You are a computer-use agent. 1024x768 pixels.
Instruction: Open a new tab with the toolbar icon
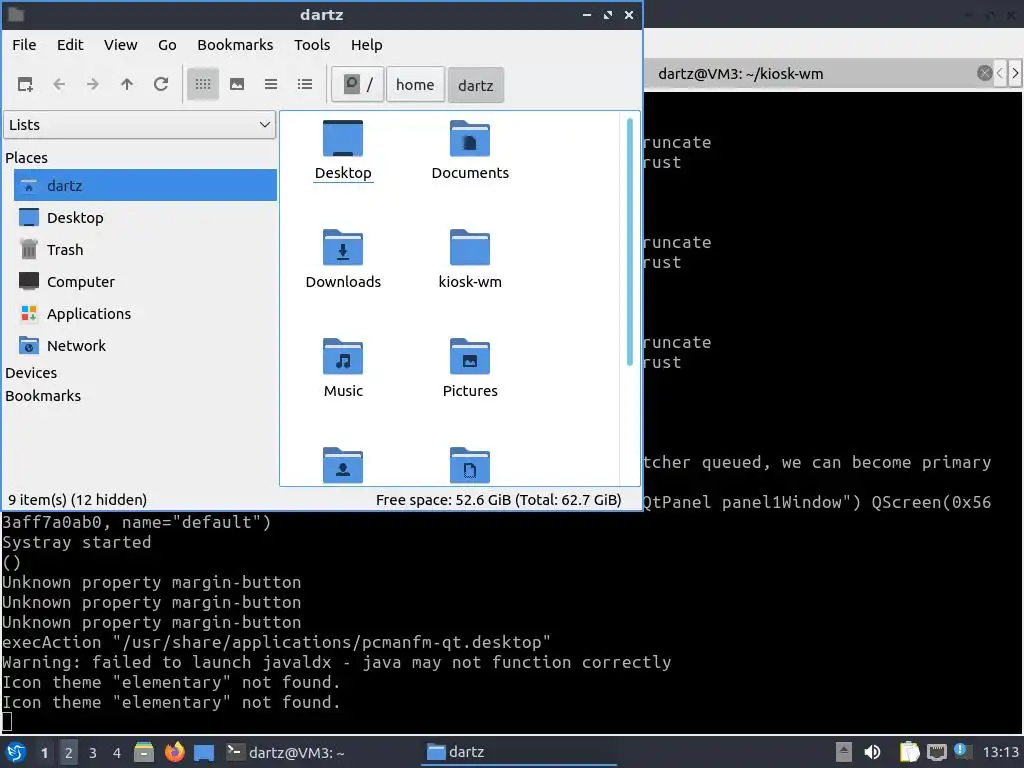[x=25, y=84]
